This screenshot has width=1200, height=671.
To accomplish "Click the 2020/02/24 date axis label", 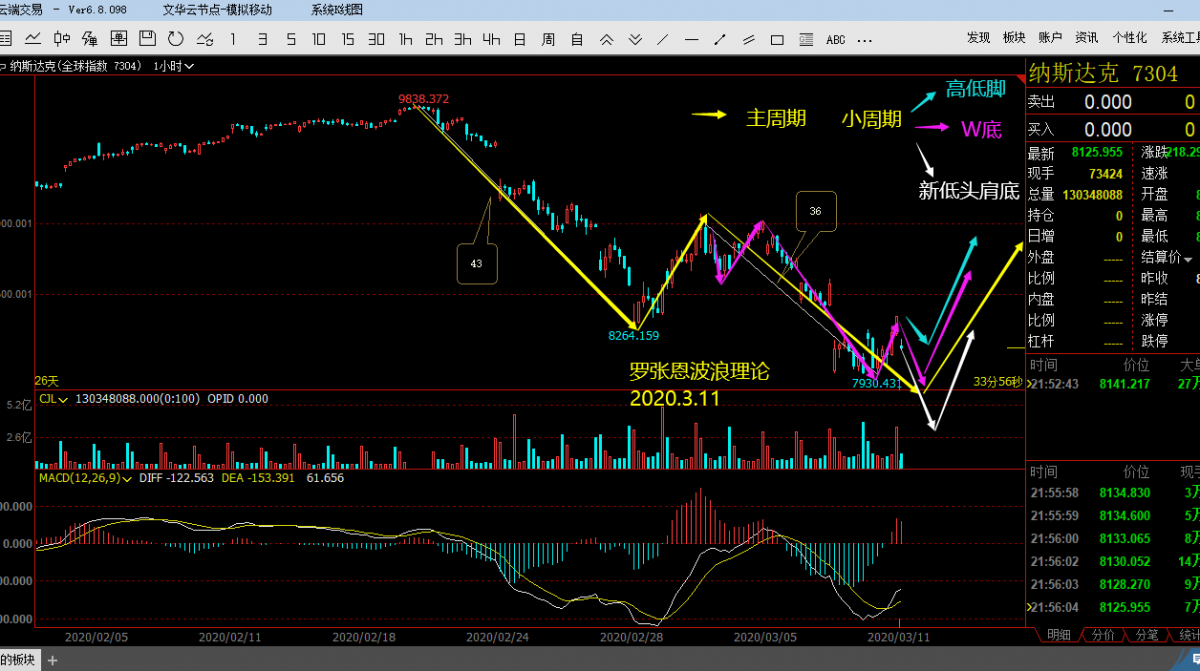I will click(x=497, y=636).
